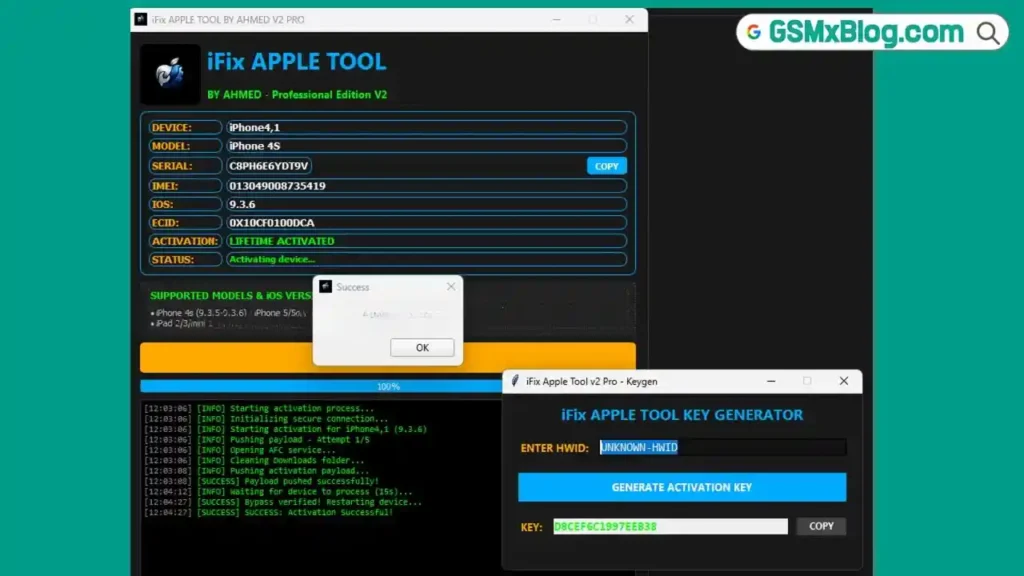The image size is (1024, 576).
Task: Click the orange activate button behind the dialog
Action: point(387,357)
